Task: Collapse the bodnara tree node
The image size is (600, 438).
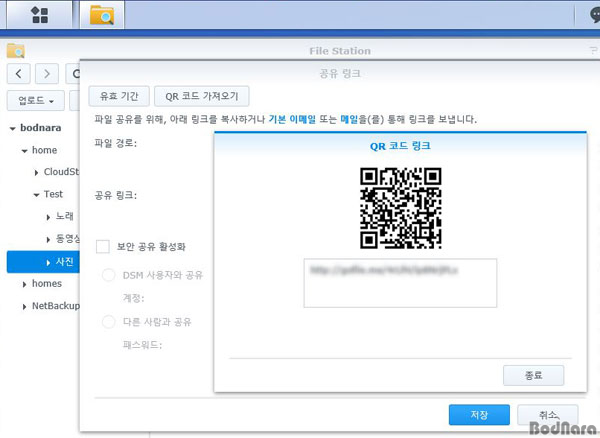Action: click(13, 129)
